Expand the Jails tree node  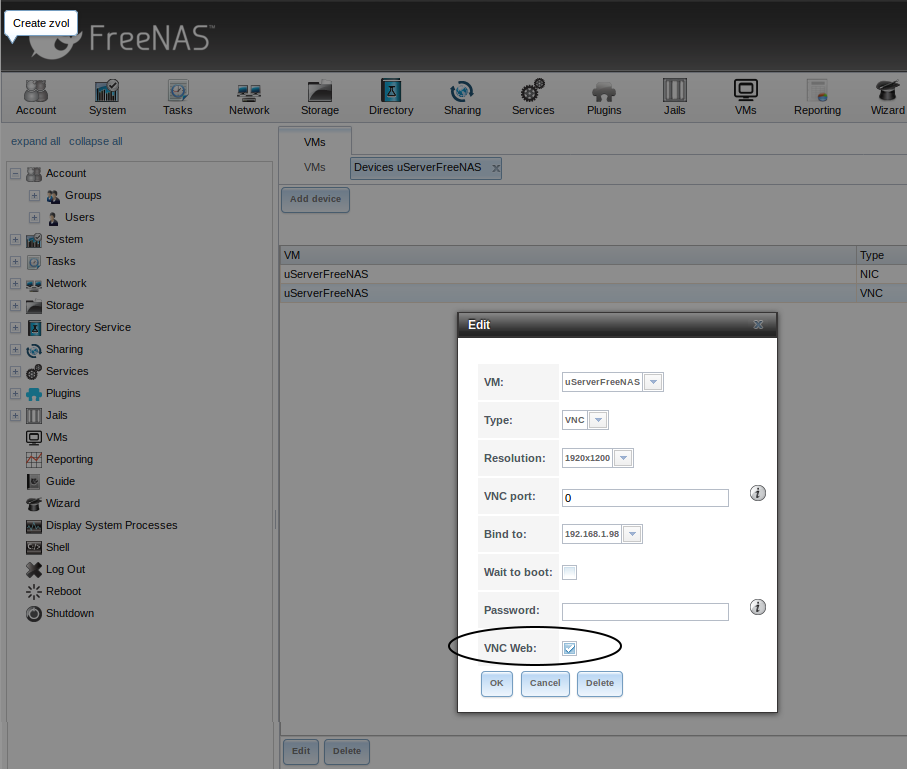pyautogui.click(x=16, y=415)
